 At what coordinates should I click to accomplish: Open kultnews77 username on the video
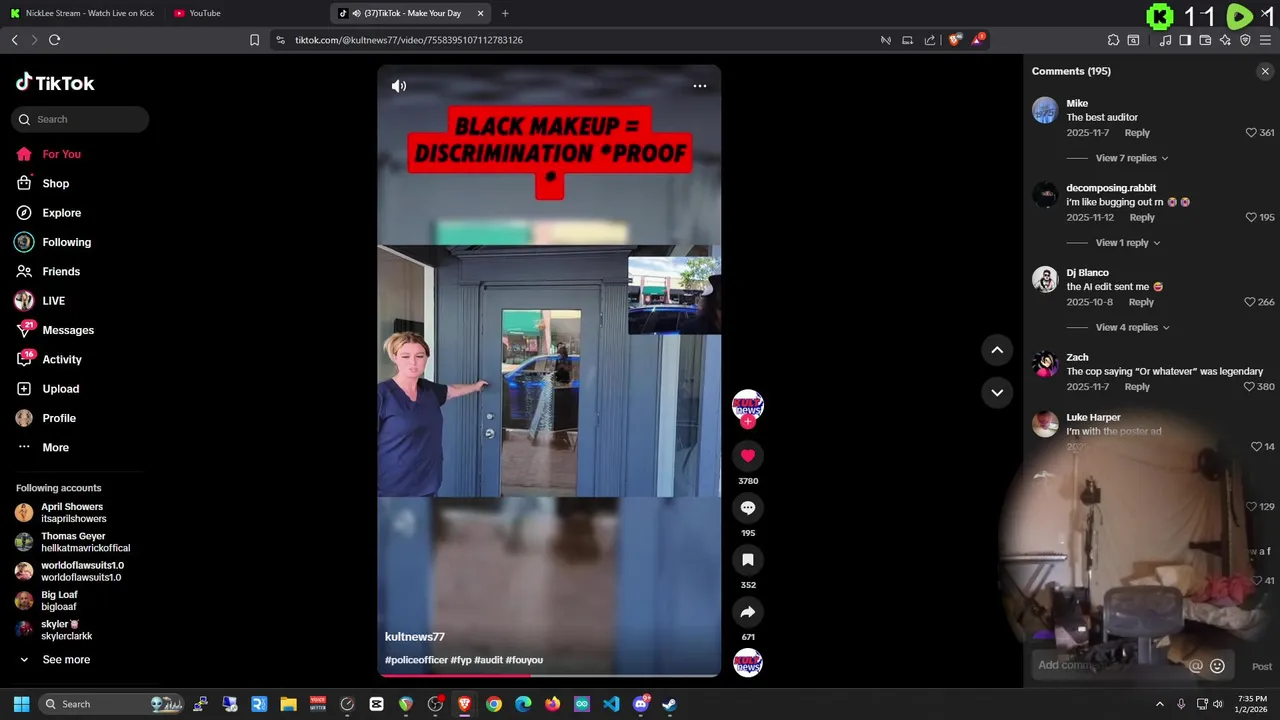point(415,637)
